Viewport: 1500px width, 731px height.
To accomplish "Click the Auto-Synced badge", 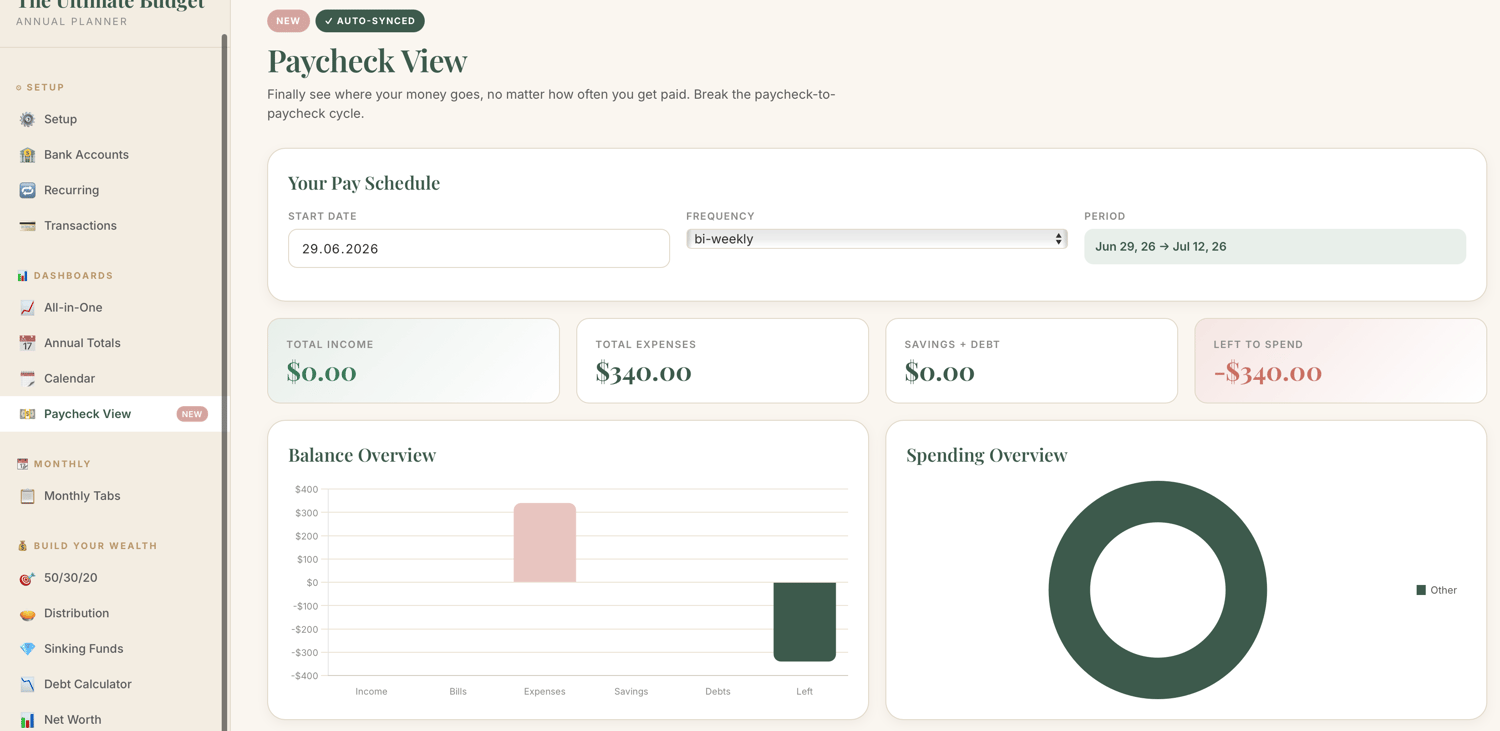I will click(370, 21).
